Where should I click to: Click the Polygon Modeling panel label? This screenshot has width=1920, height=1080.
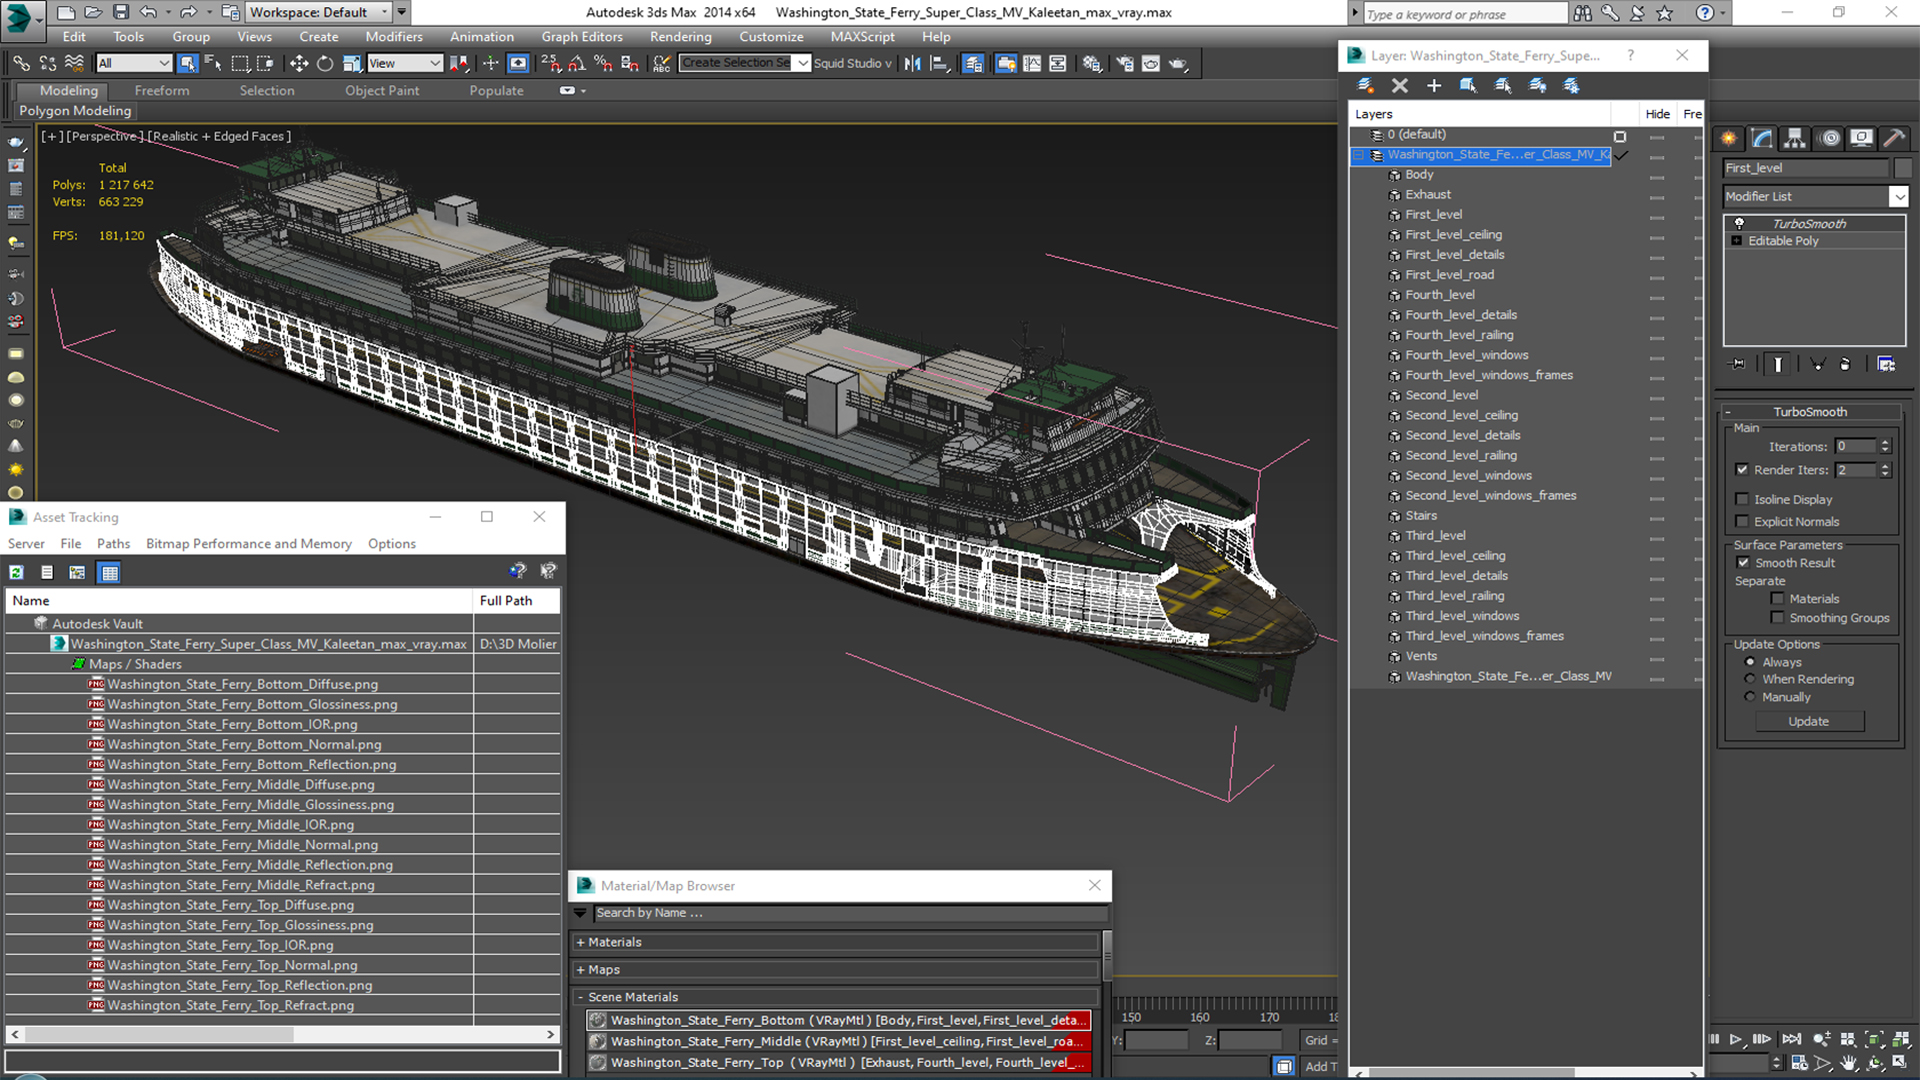(x=75, y=111)
